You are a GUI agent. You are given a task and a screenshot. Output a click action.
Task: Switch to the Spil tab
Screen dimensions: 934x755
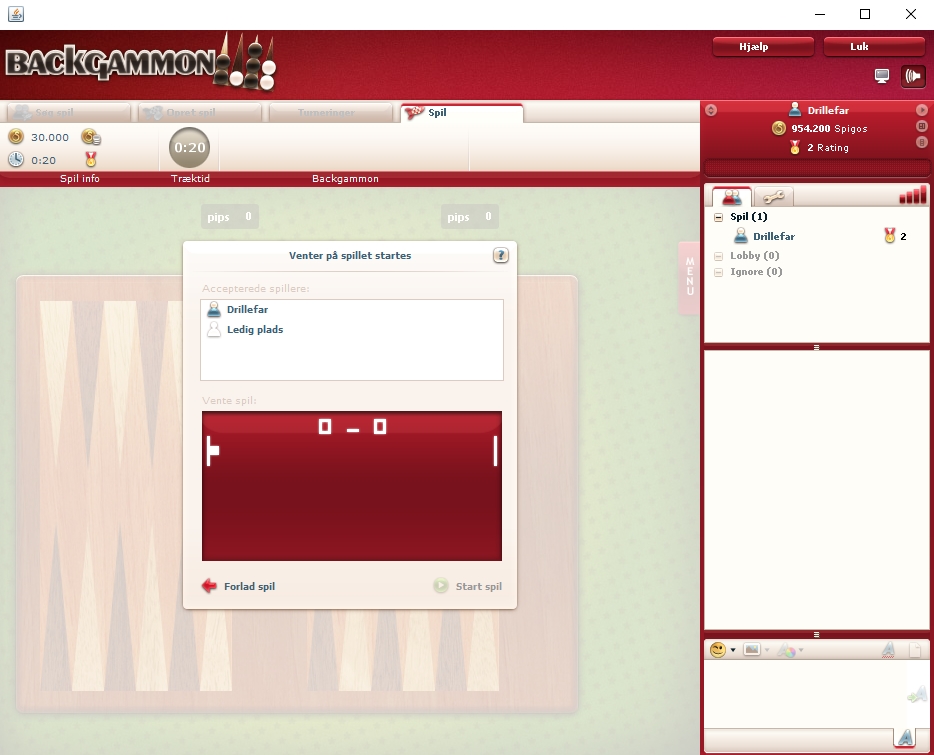tap(461, 113)
